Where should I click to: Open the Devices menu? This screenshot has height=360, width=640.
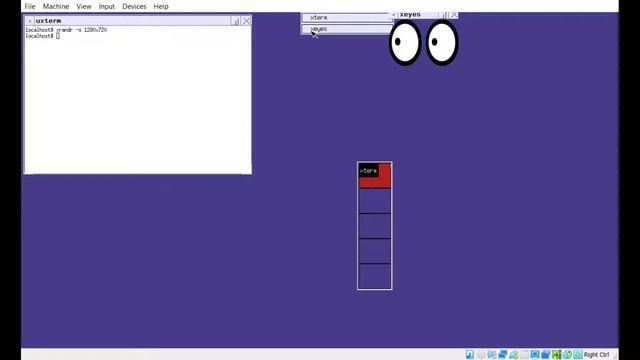(134, 7)
